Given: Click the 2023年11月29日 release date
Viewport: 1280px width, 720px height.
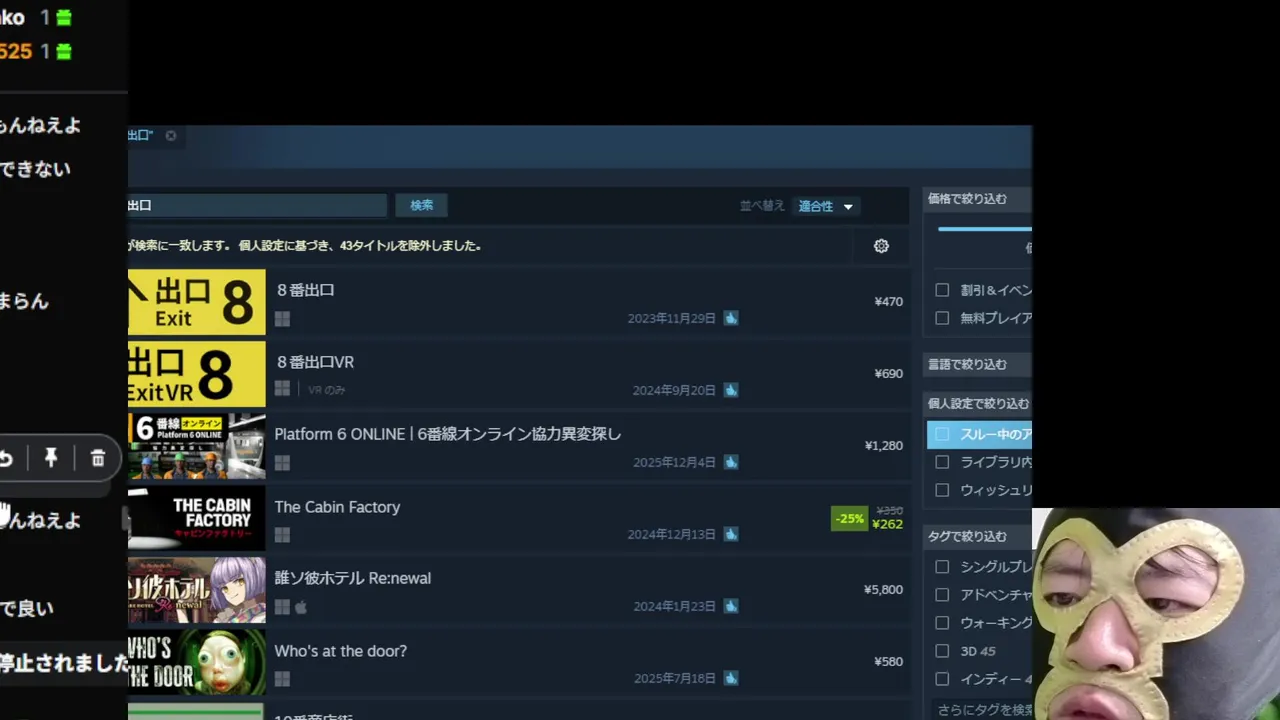Looking at the screenshot, I should [x=672, y=318].
